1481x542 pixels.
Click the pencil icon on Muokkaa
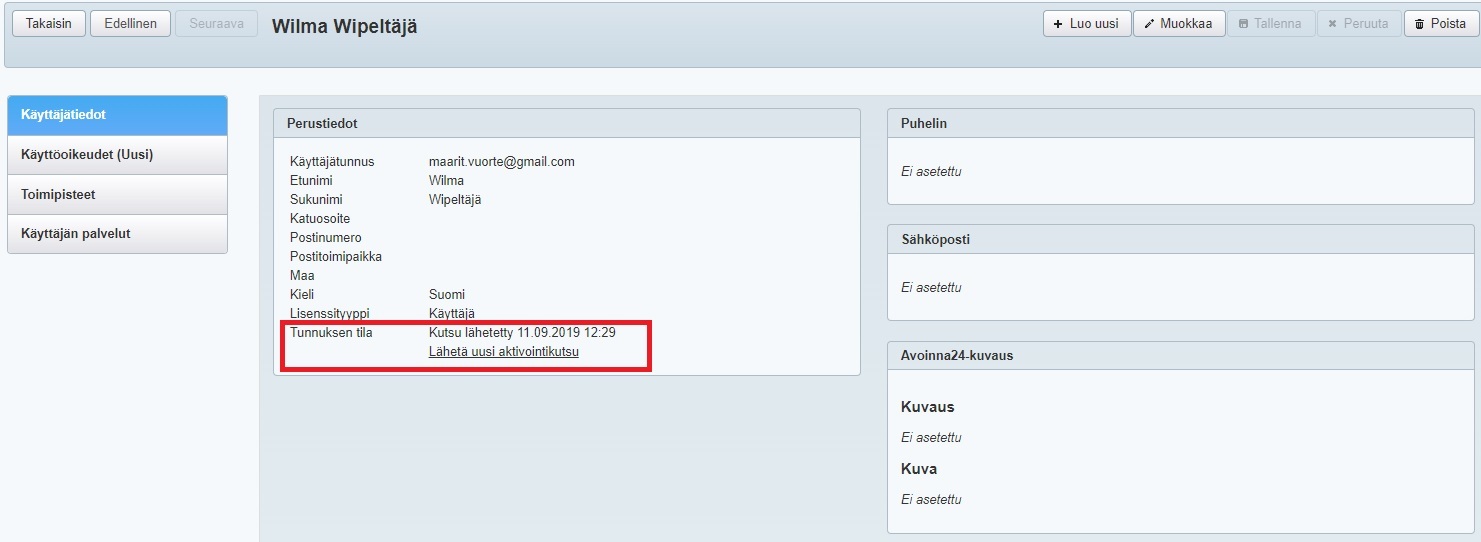pyautogui.click(x=1149, y=24)
